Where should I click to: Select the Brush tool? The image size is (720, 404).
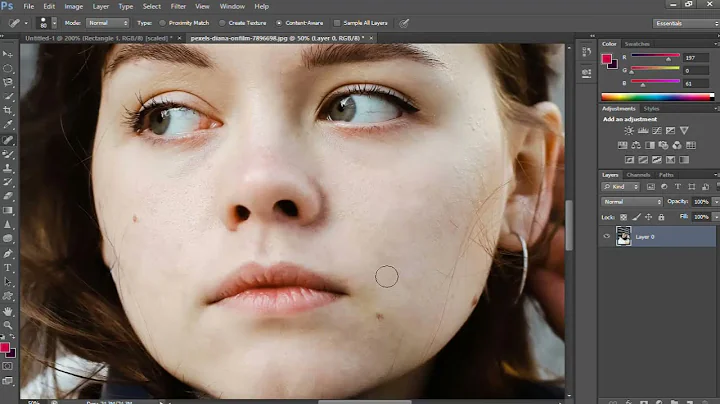(8, 154)
